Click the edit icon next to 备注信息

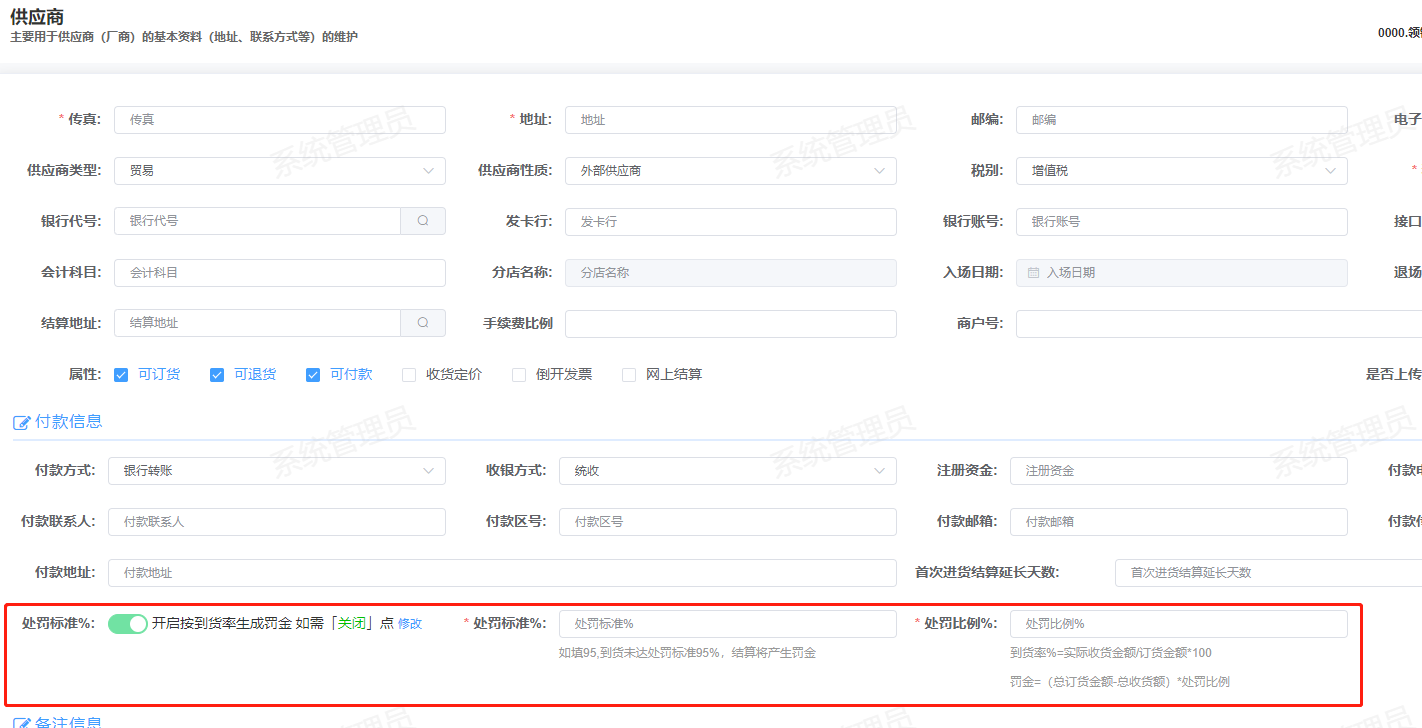coord(22,722)
